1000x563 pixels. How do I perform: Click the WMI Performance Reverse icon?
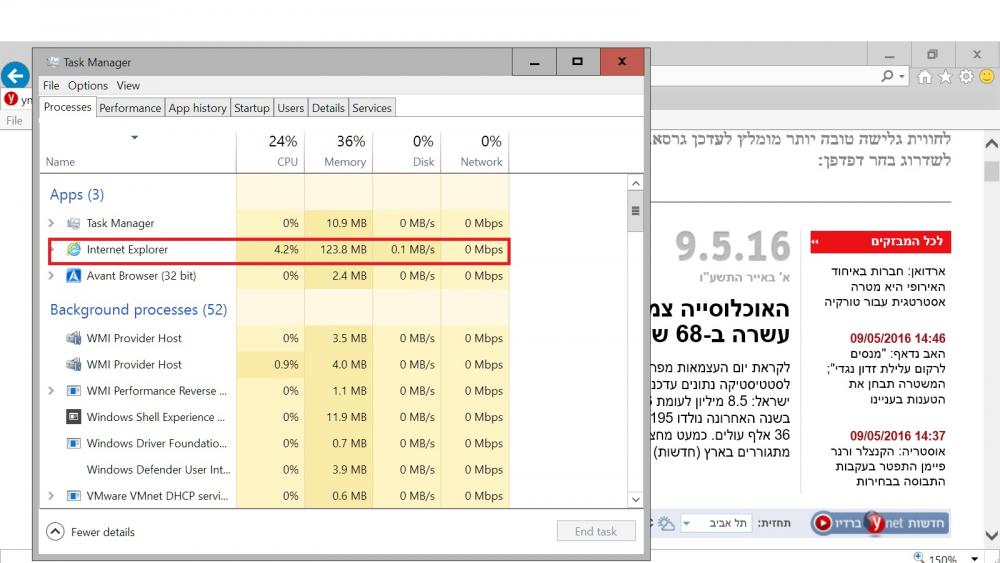[73, 390]
